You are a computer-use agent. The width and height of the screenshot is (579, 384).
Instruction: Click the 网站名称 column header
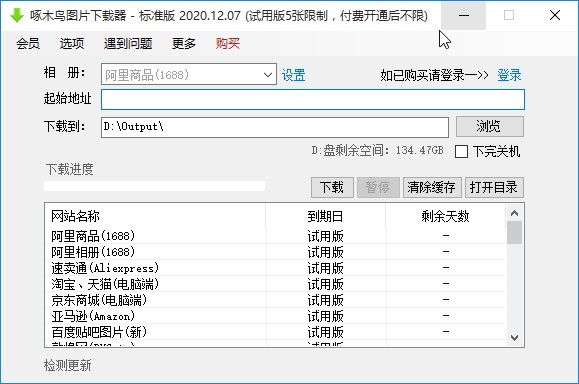tap(155, 216)
